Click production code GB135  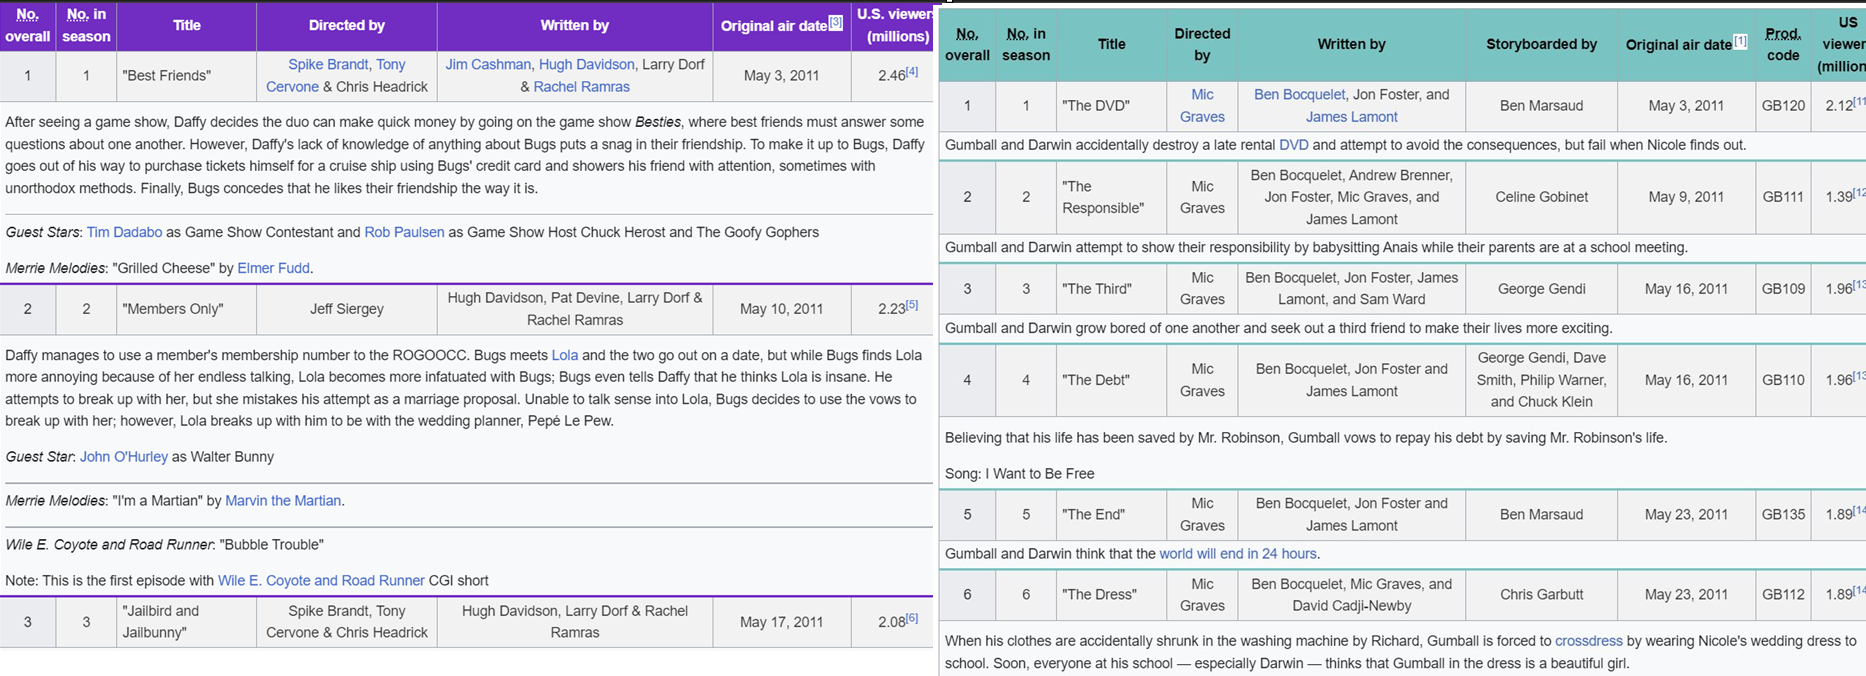point(1783,515)
